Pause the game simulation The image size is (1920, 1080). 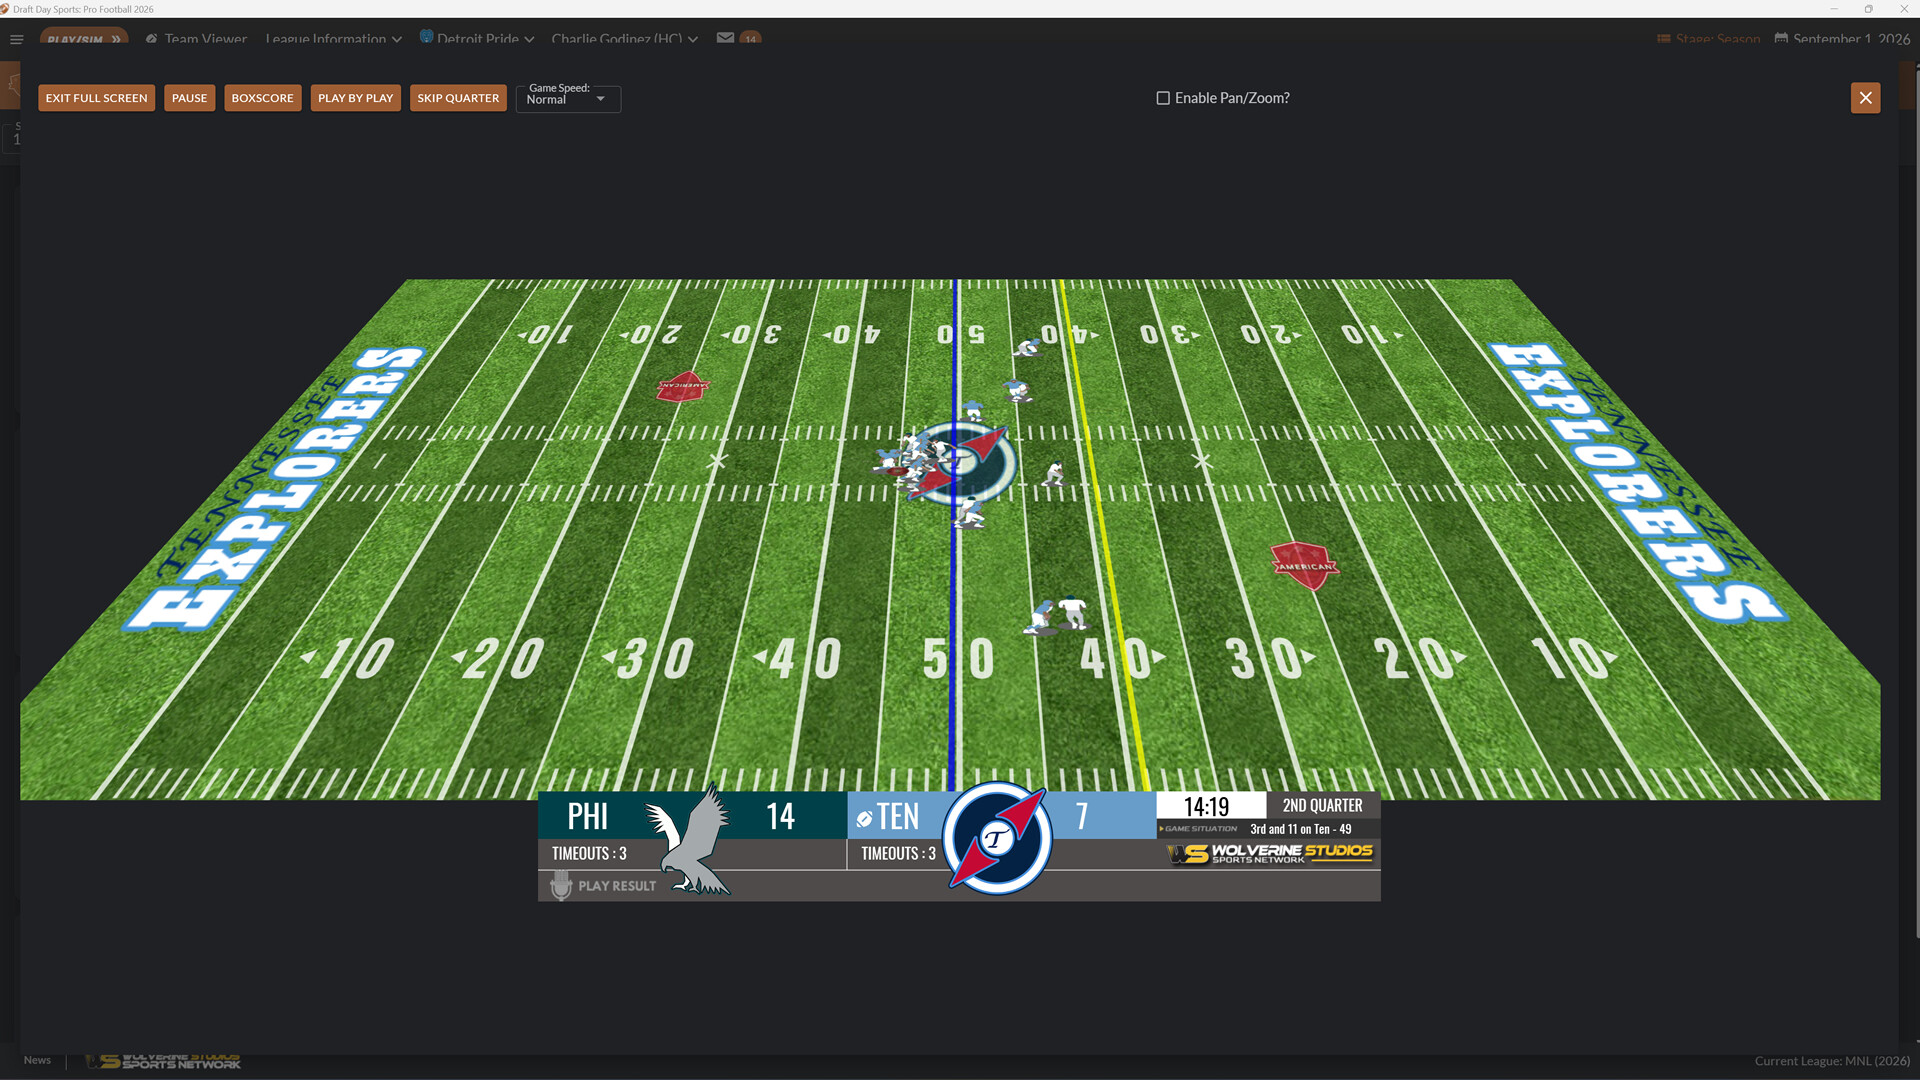click(189, 97)
